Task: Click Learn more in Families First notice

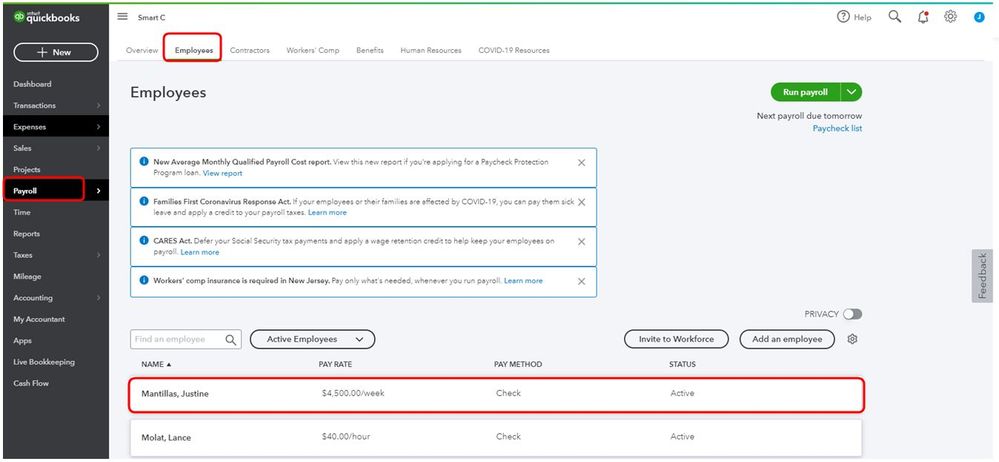Action: tap(327, 213)
